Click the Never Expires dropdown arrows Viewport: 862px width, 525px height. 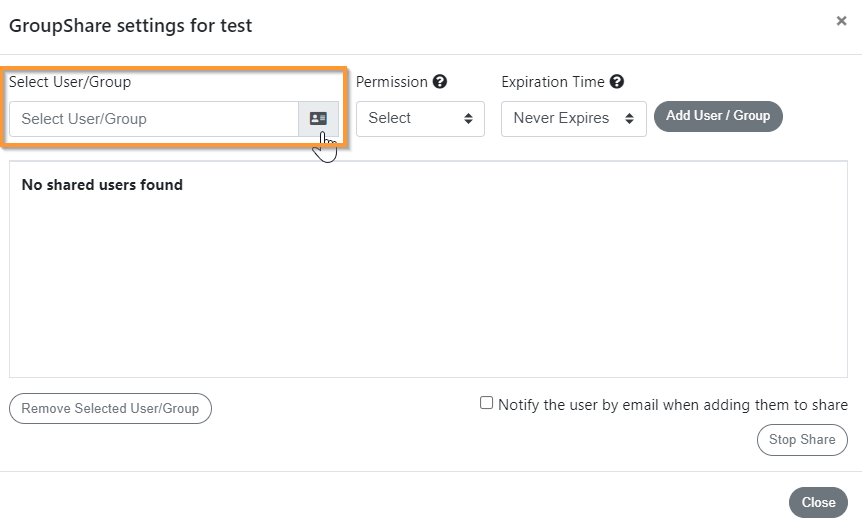(629, 119)
